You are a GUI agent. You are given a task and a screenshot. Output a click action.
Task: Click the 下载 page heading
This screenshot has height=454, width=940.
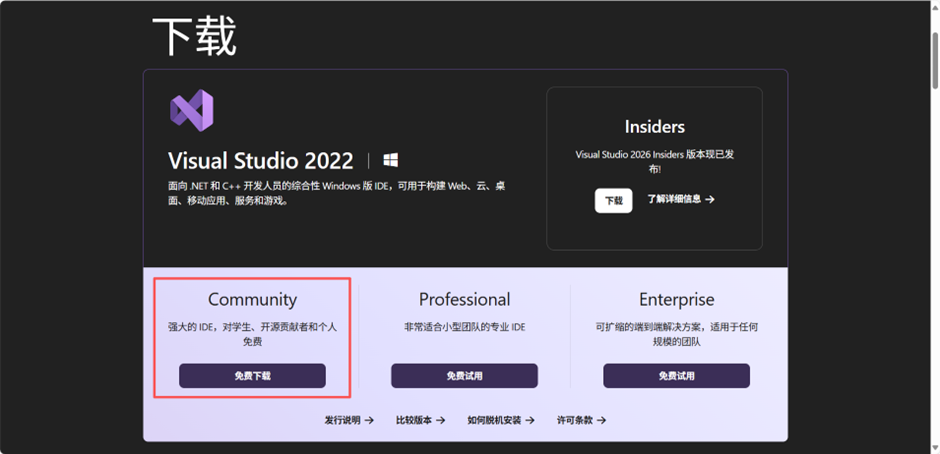tap(194, 37)
